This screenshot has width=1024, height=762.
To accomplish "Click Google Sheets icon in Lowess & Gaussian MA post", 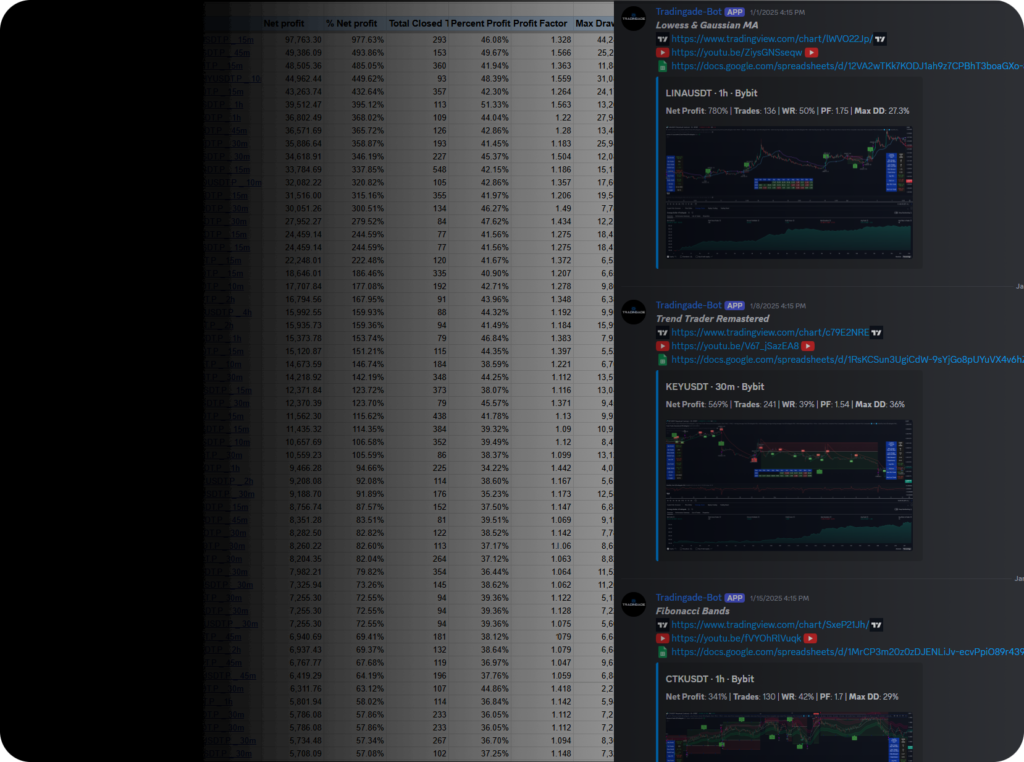I will [662, 66].
